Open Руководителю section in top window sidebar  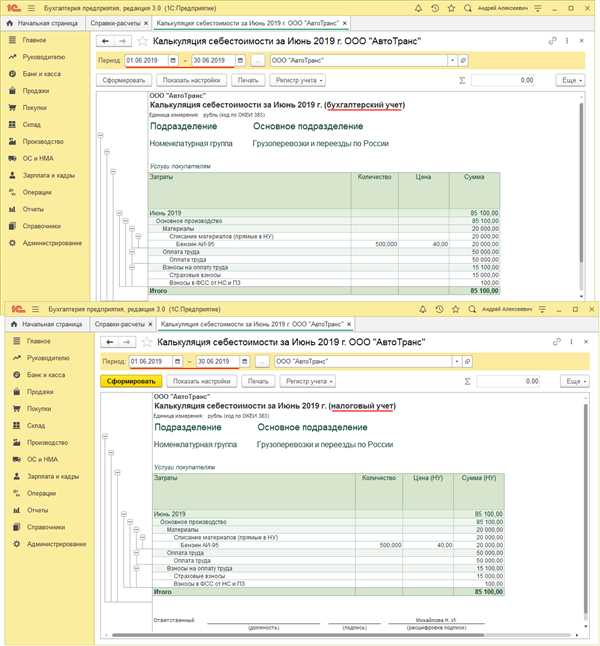37,57
